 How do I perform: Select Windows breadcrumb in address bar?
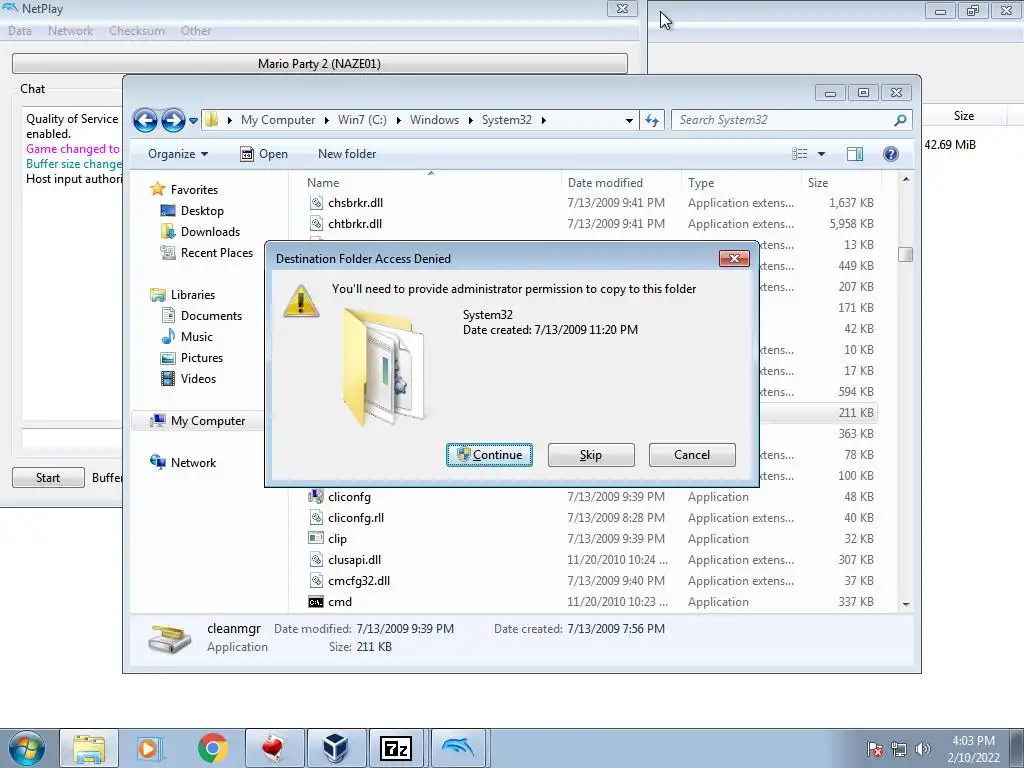pos(434,120)
